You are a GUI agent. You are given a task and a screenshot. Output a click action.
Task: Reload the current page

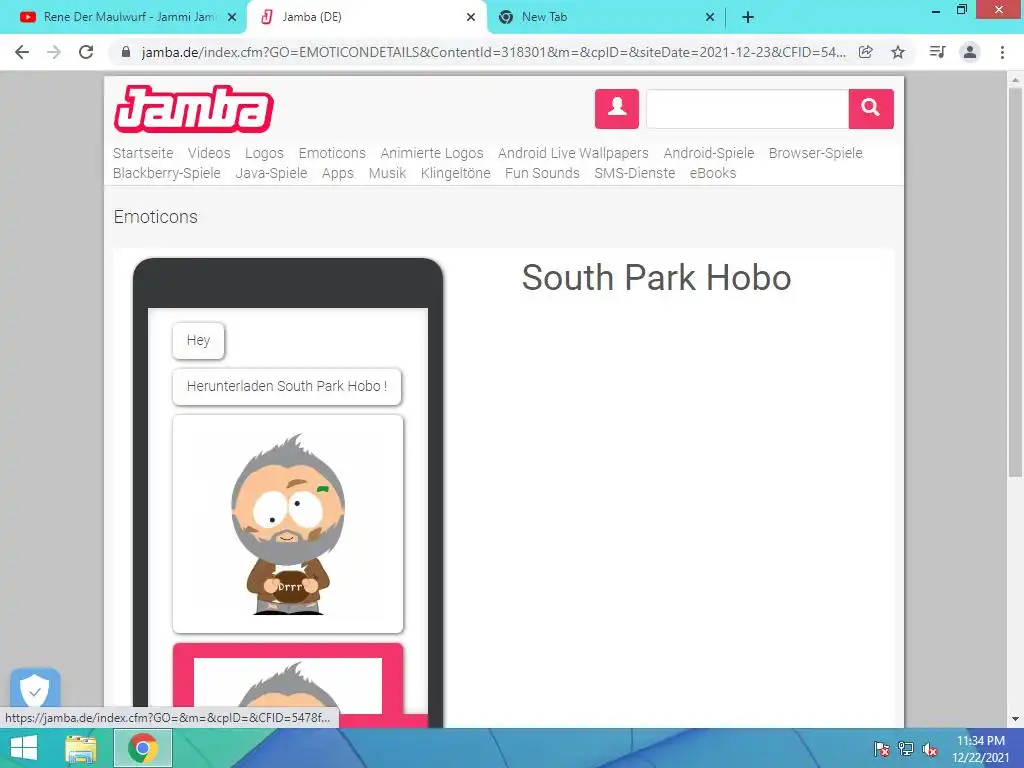coord(86,52)
